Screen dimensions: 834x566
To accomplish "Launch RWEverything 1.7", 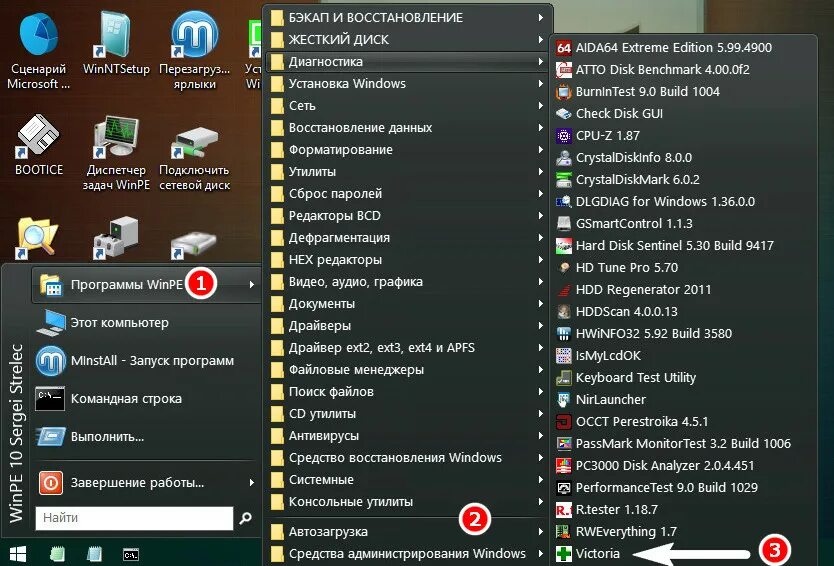I will (684, 531).
